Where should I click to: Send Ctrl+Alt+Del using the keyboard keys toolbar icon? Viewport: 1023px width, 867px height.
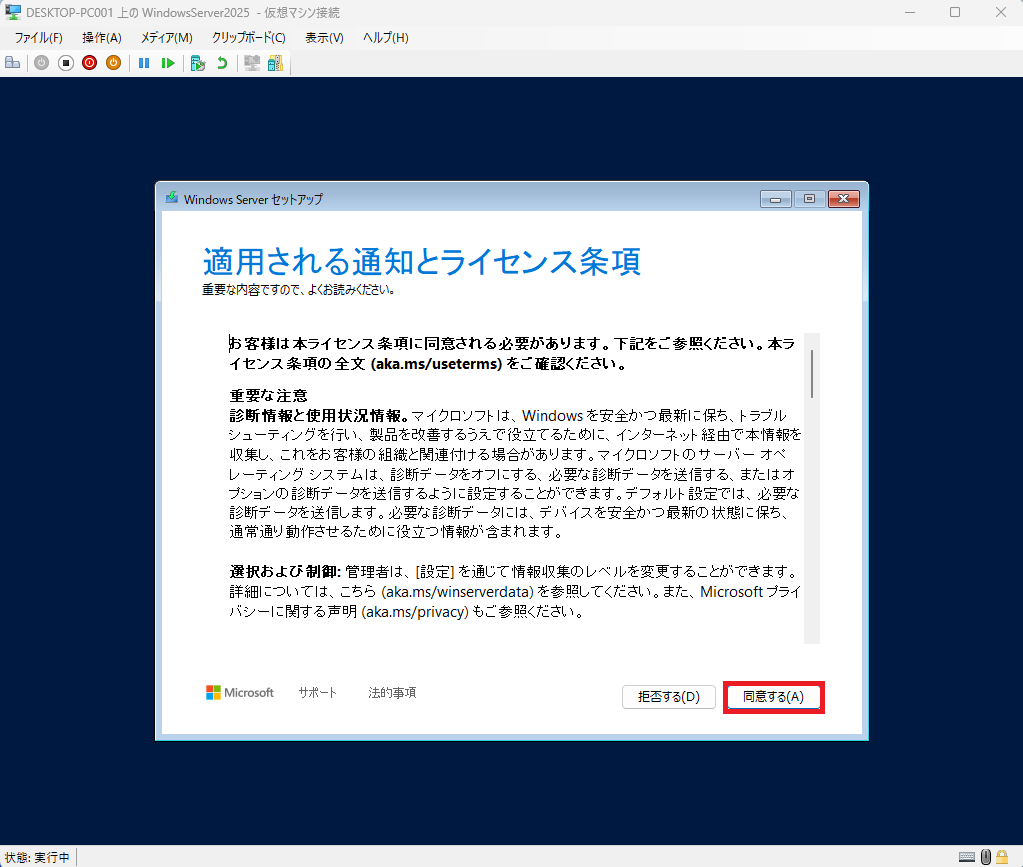click(x=12, y=63)
